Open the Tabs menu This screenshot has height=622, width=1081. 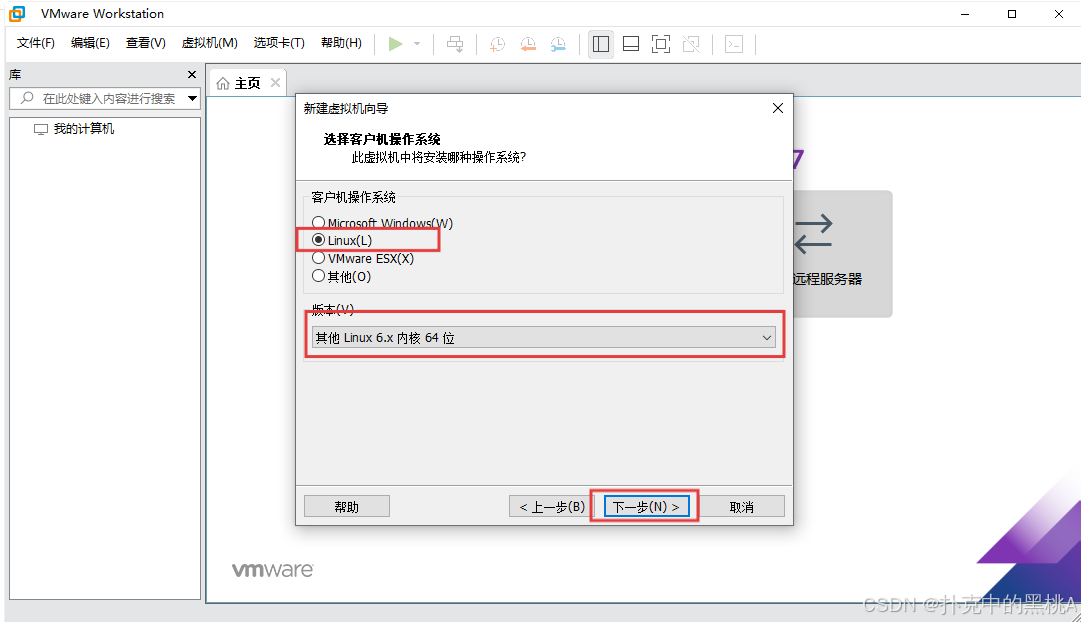279,43
